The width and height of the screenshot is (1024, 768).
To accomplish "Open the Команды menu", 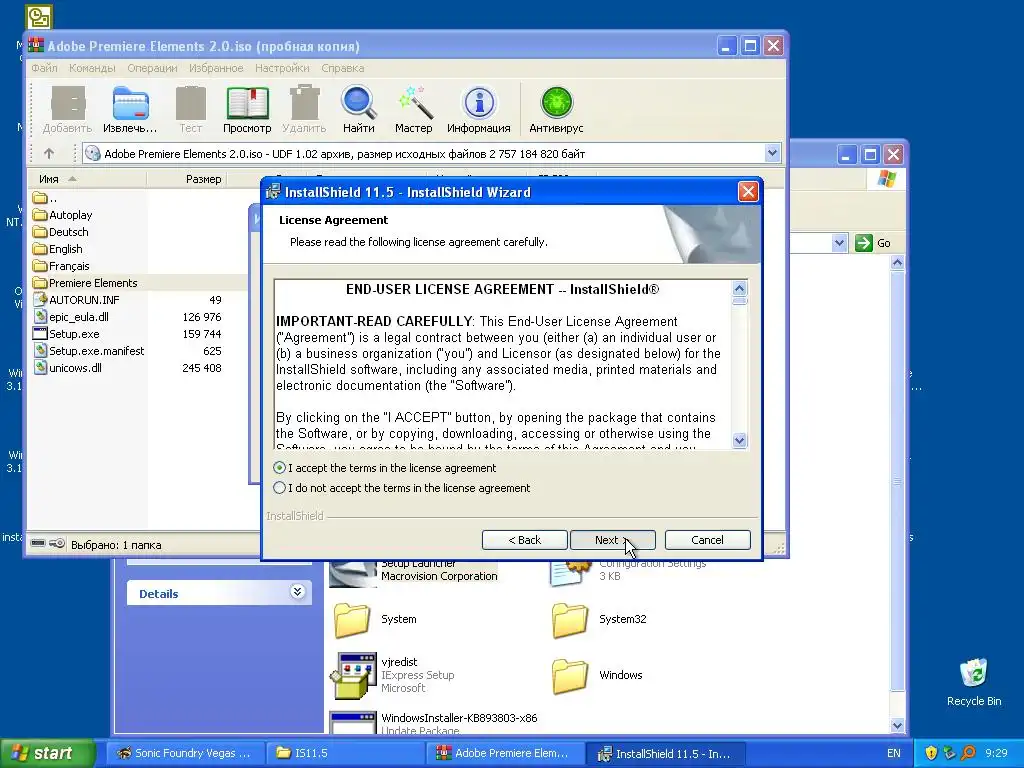I will click(92, 68).
